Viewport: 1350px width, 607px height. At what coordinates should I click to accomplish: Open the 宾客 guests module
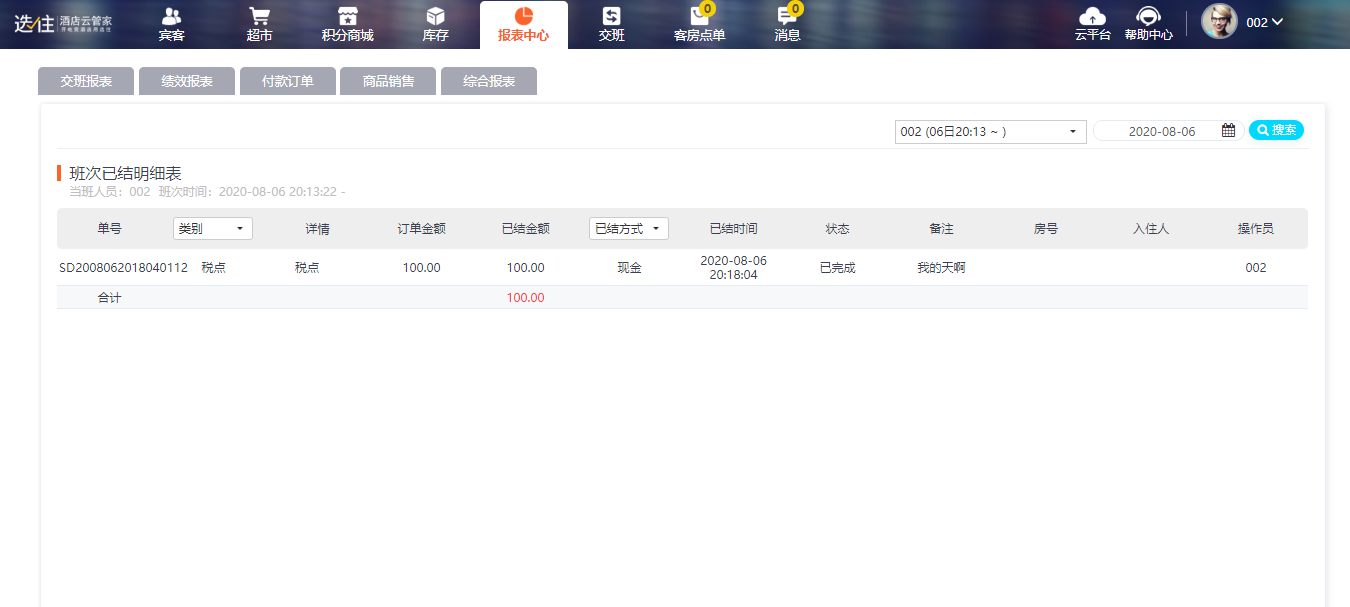point(172,25)
